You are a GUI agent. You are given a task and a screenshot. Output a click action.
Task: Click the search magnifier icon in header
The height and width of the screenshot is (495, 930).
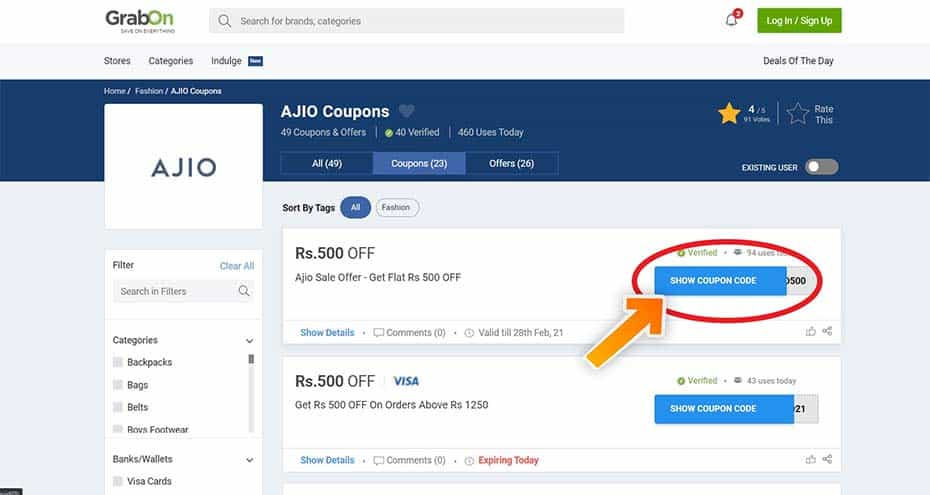pos(224,21)
